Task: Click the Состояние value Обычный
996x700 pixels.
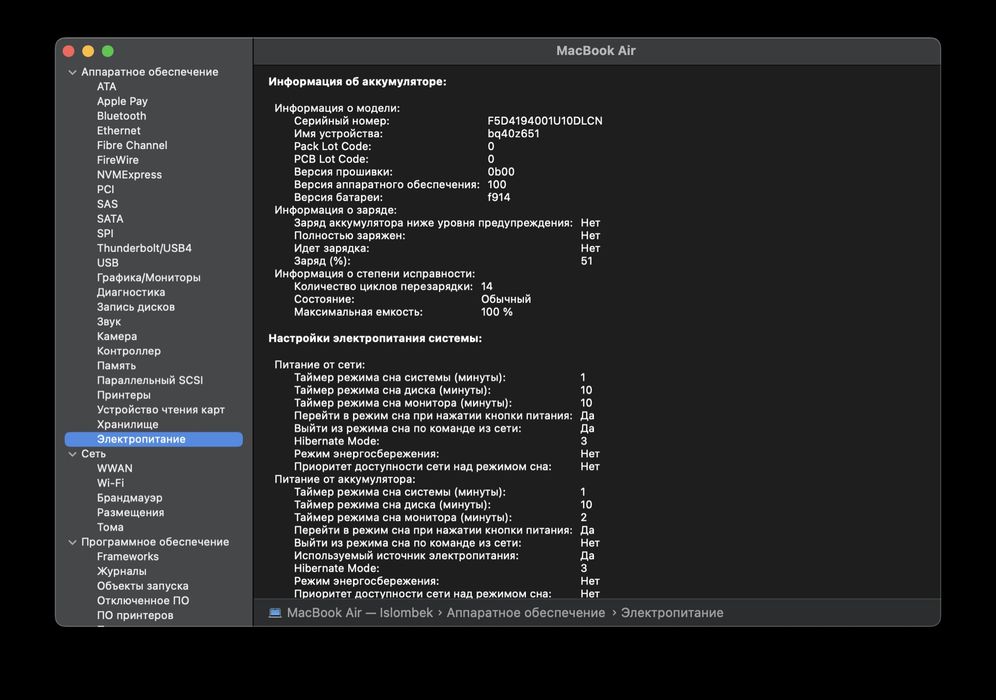Action: click(506, 299)
